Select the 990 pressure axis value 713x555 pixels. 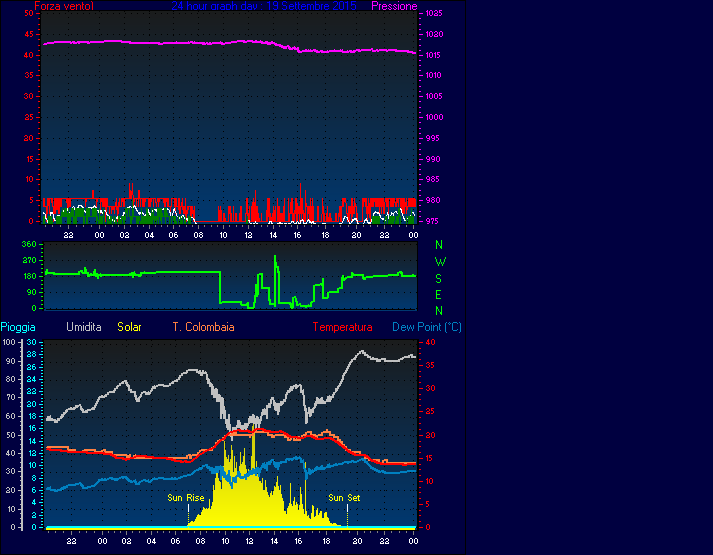click(x=432, y=159)
